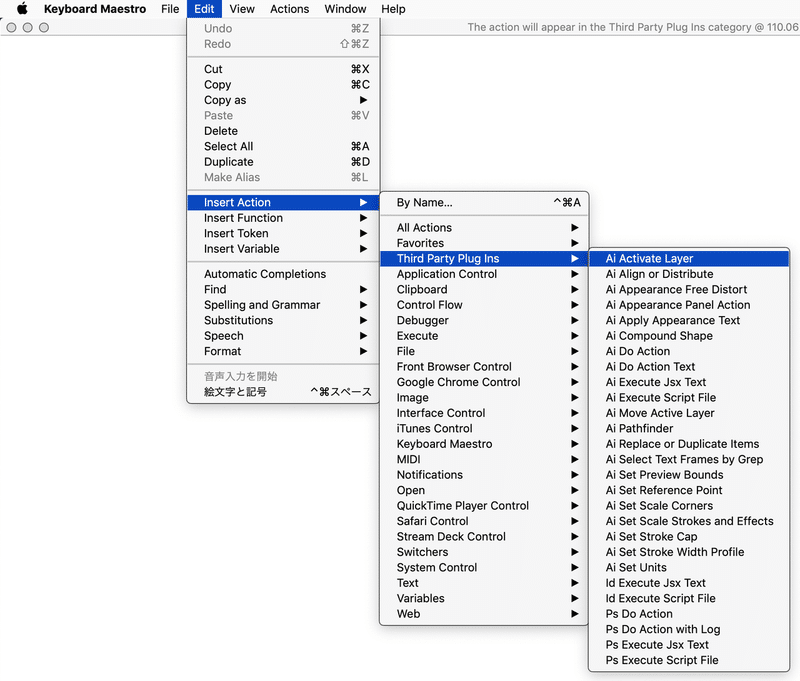The height and width of the screenshot is (681, 800).
Task: Insert the Ai Execute Script File action
Action: tap(689, 397)
